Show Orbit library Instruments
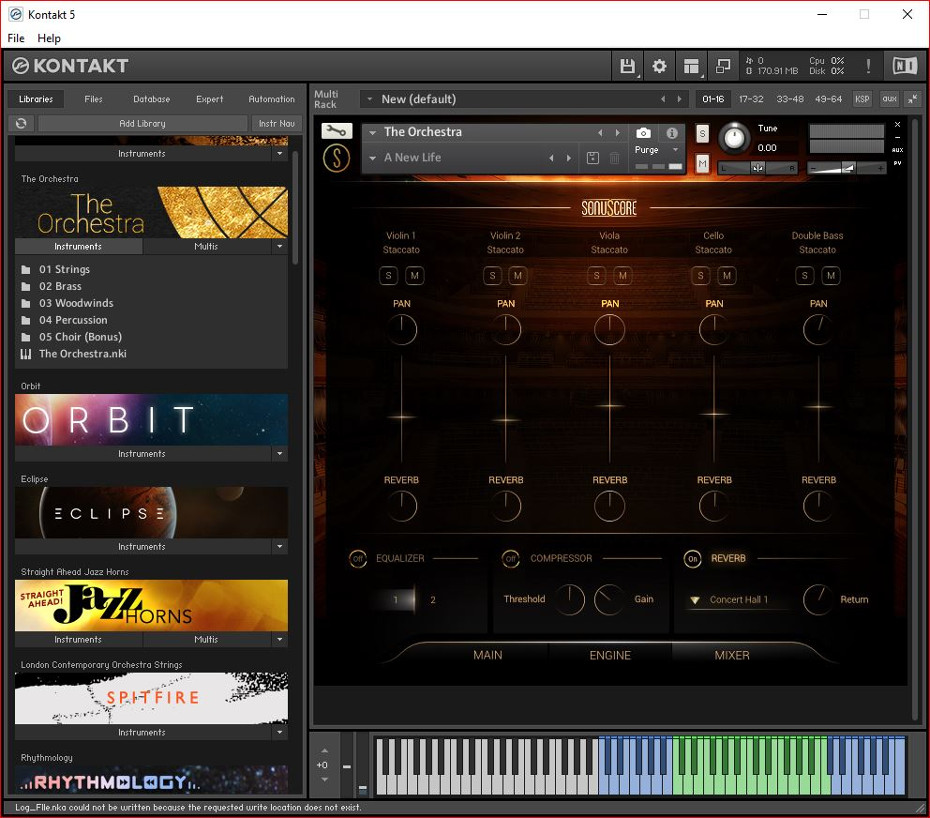Image resolution: width=930 pixels, height=818 pixels. pyautogui.click(x=142, y=454)
